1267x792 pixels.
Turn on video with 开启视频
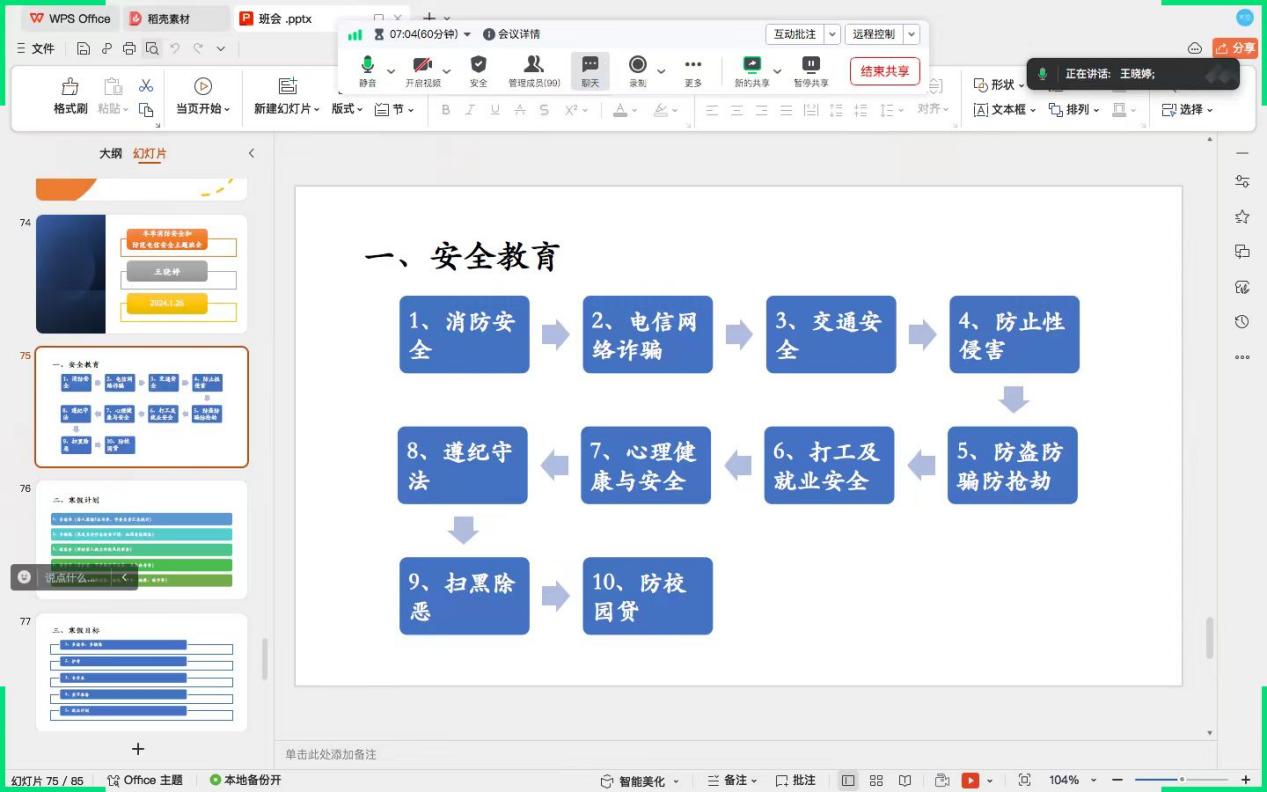point(422,66)
